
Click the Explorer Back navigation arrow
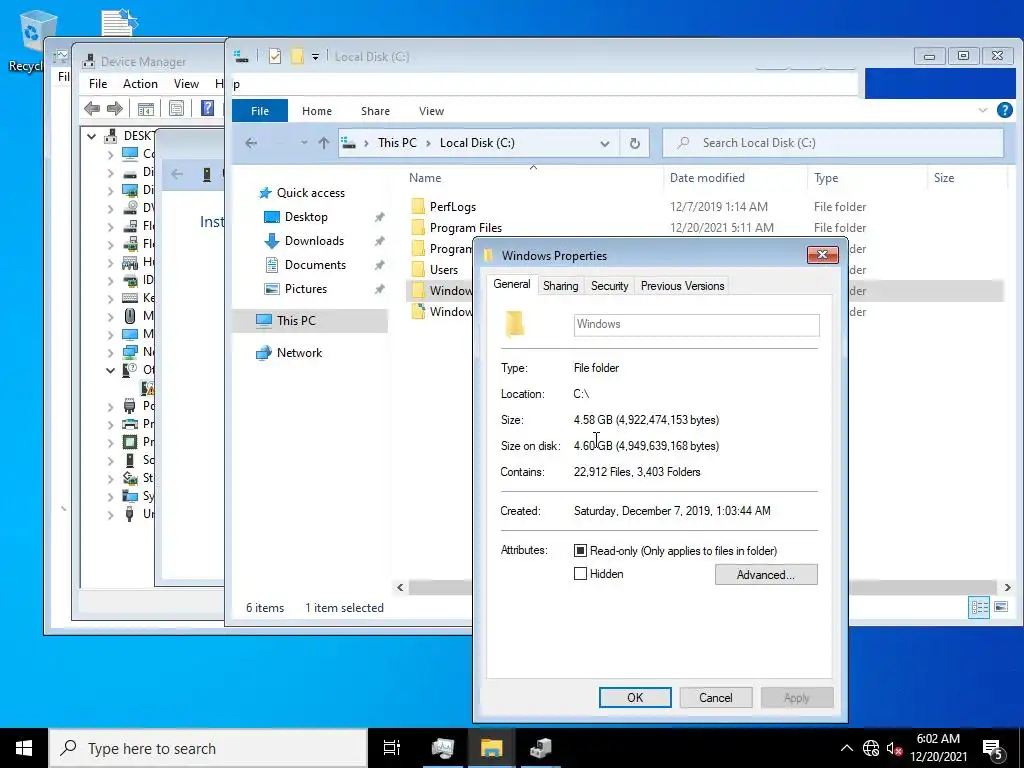pos(251,143)
